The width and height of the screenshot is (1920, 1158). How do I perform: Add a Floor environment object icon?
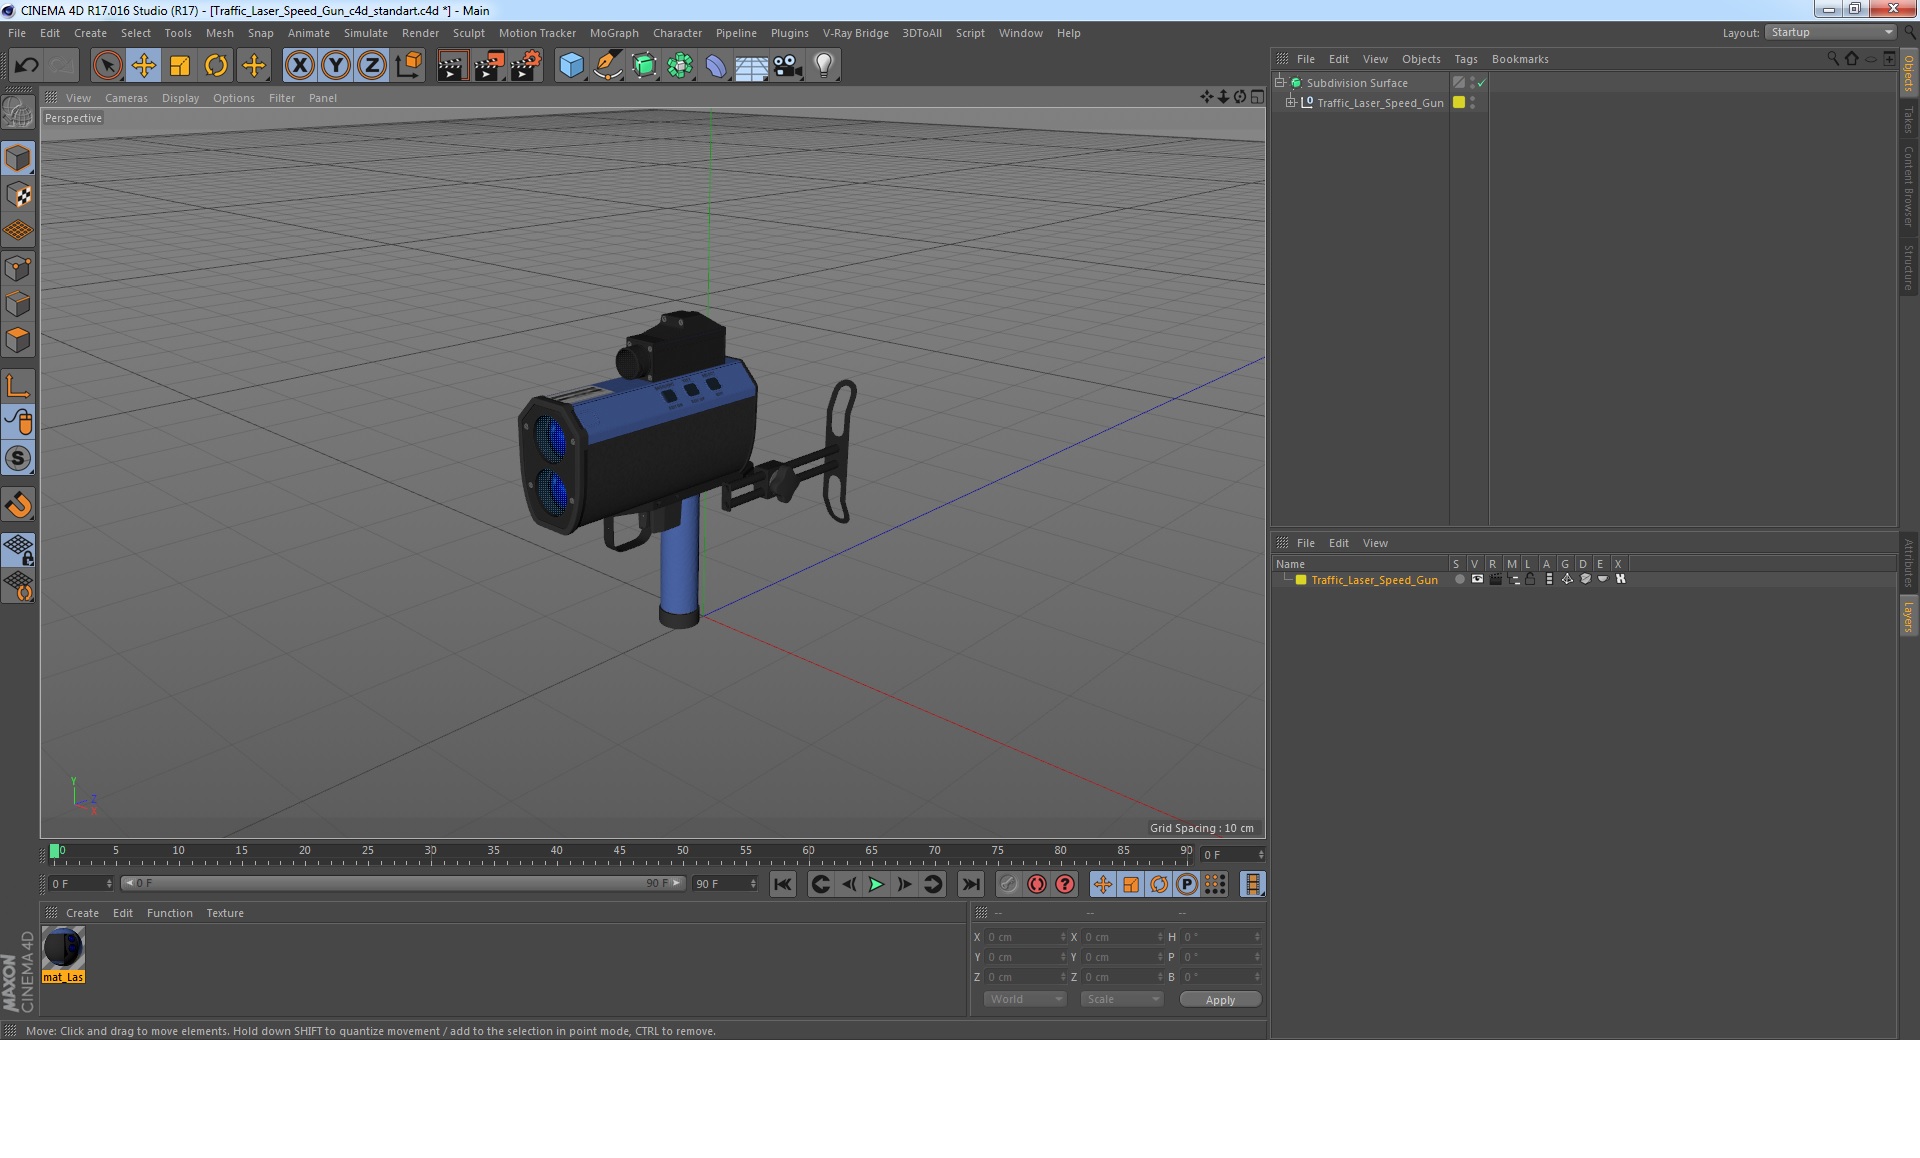coord(751,66)
